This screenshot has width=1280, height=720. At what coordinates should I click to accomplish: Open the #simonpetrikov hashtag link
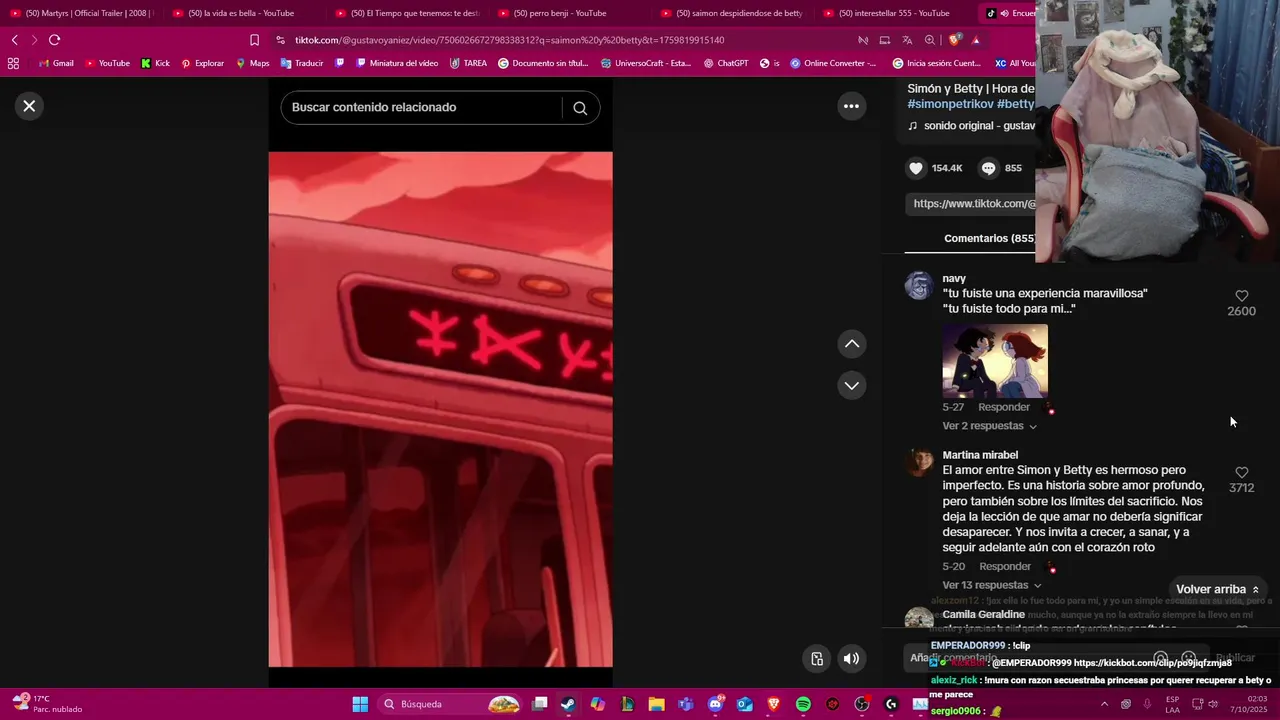click(x=950, y=104)
